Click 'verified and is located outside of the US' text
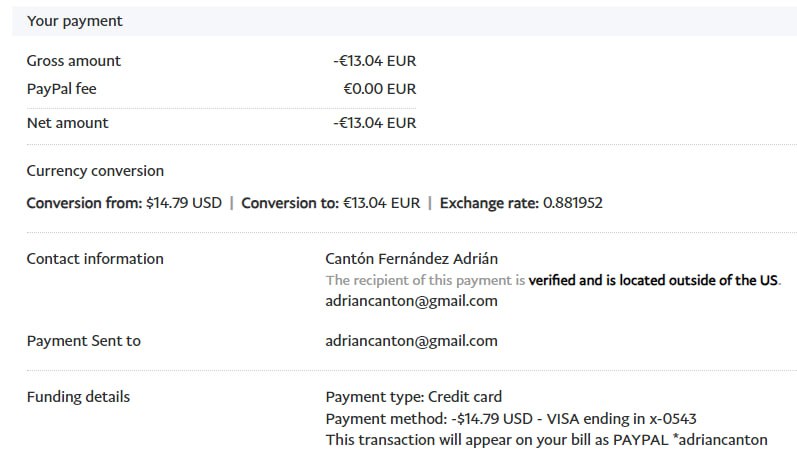 pos(653,280)
